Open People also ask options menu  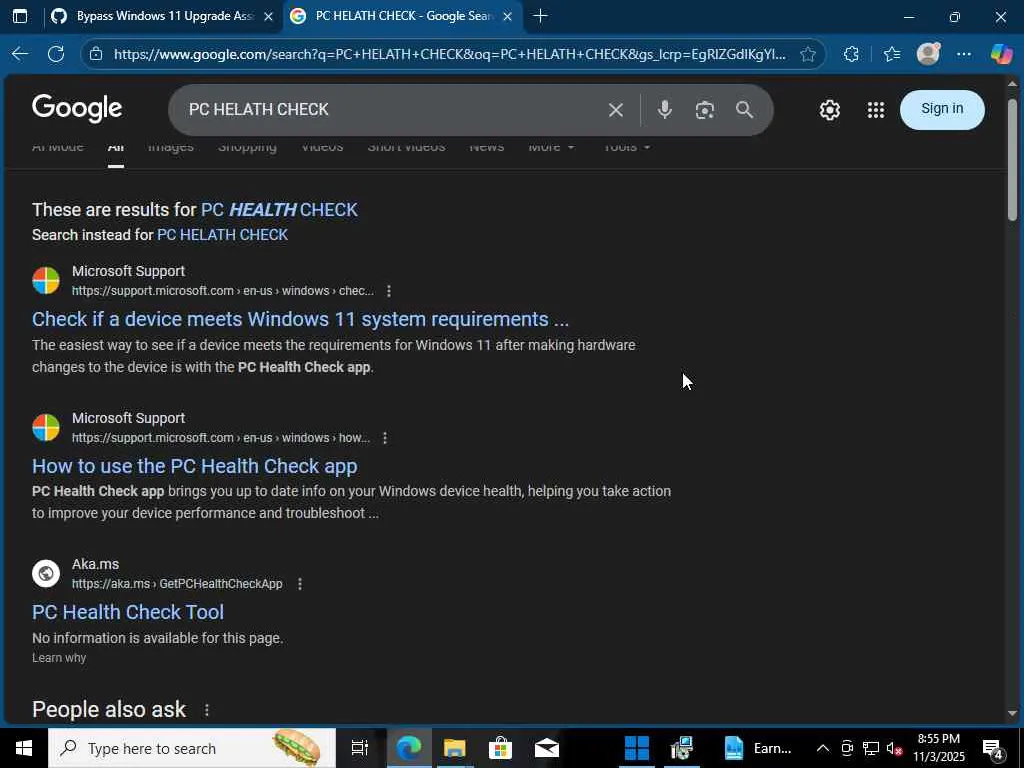coord(206,710)
